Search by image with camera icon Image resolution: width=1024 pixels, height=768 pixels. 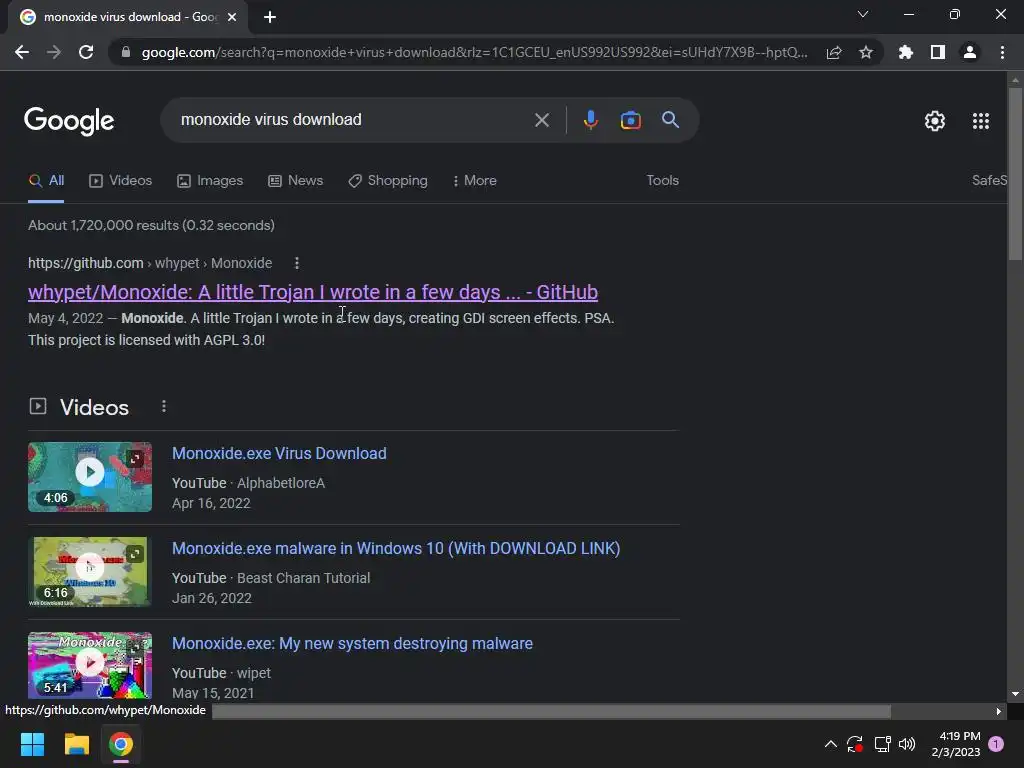point(630,120)
